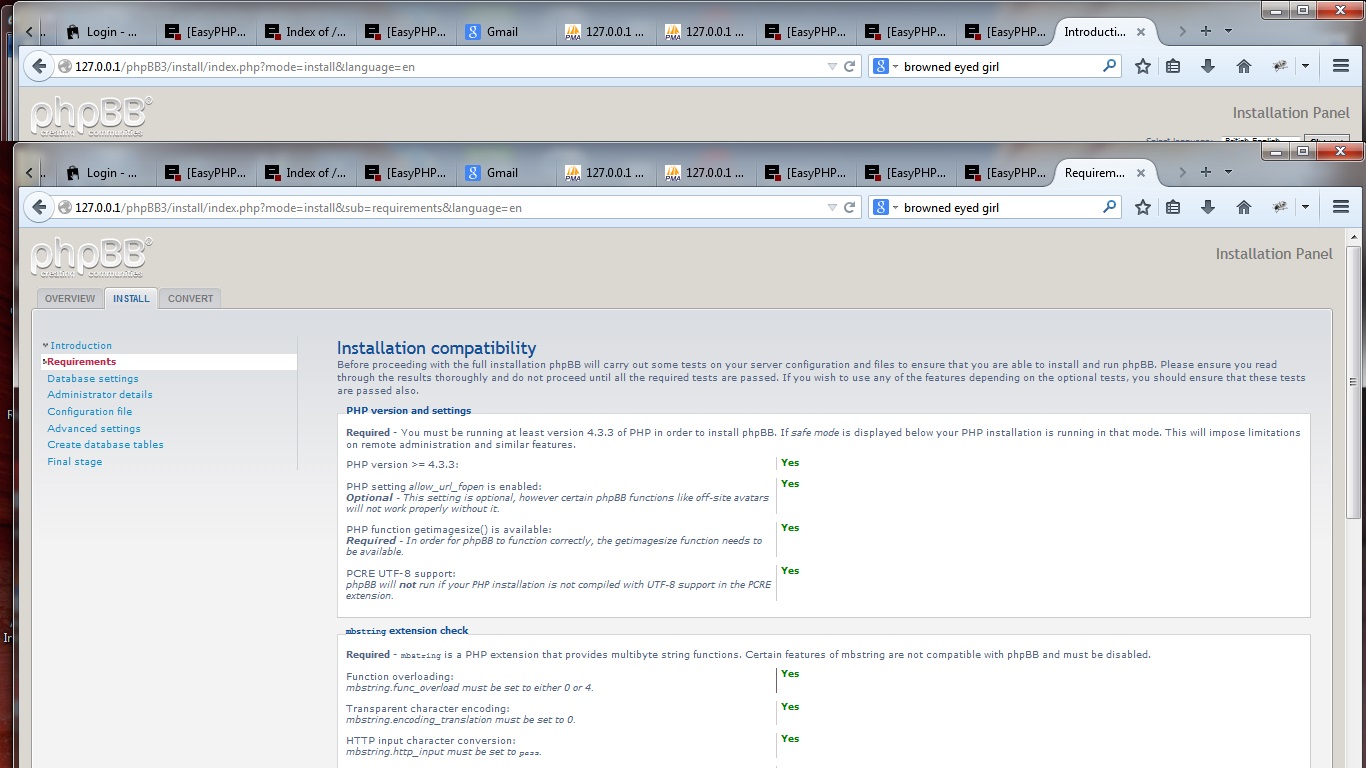Go to Home in the rear window
The image size is (1366, 768).
tap(1244, 66)
